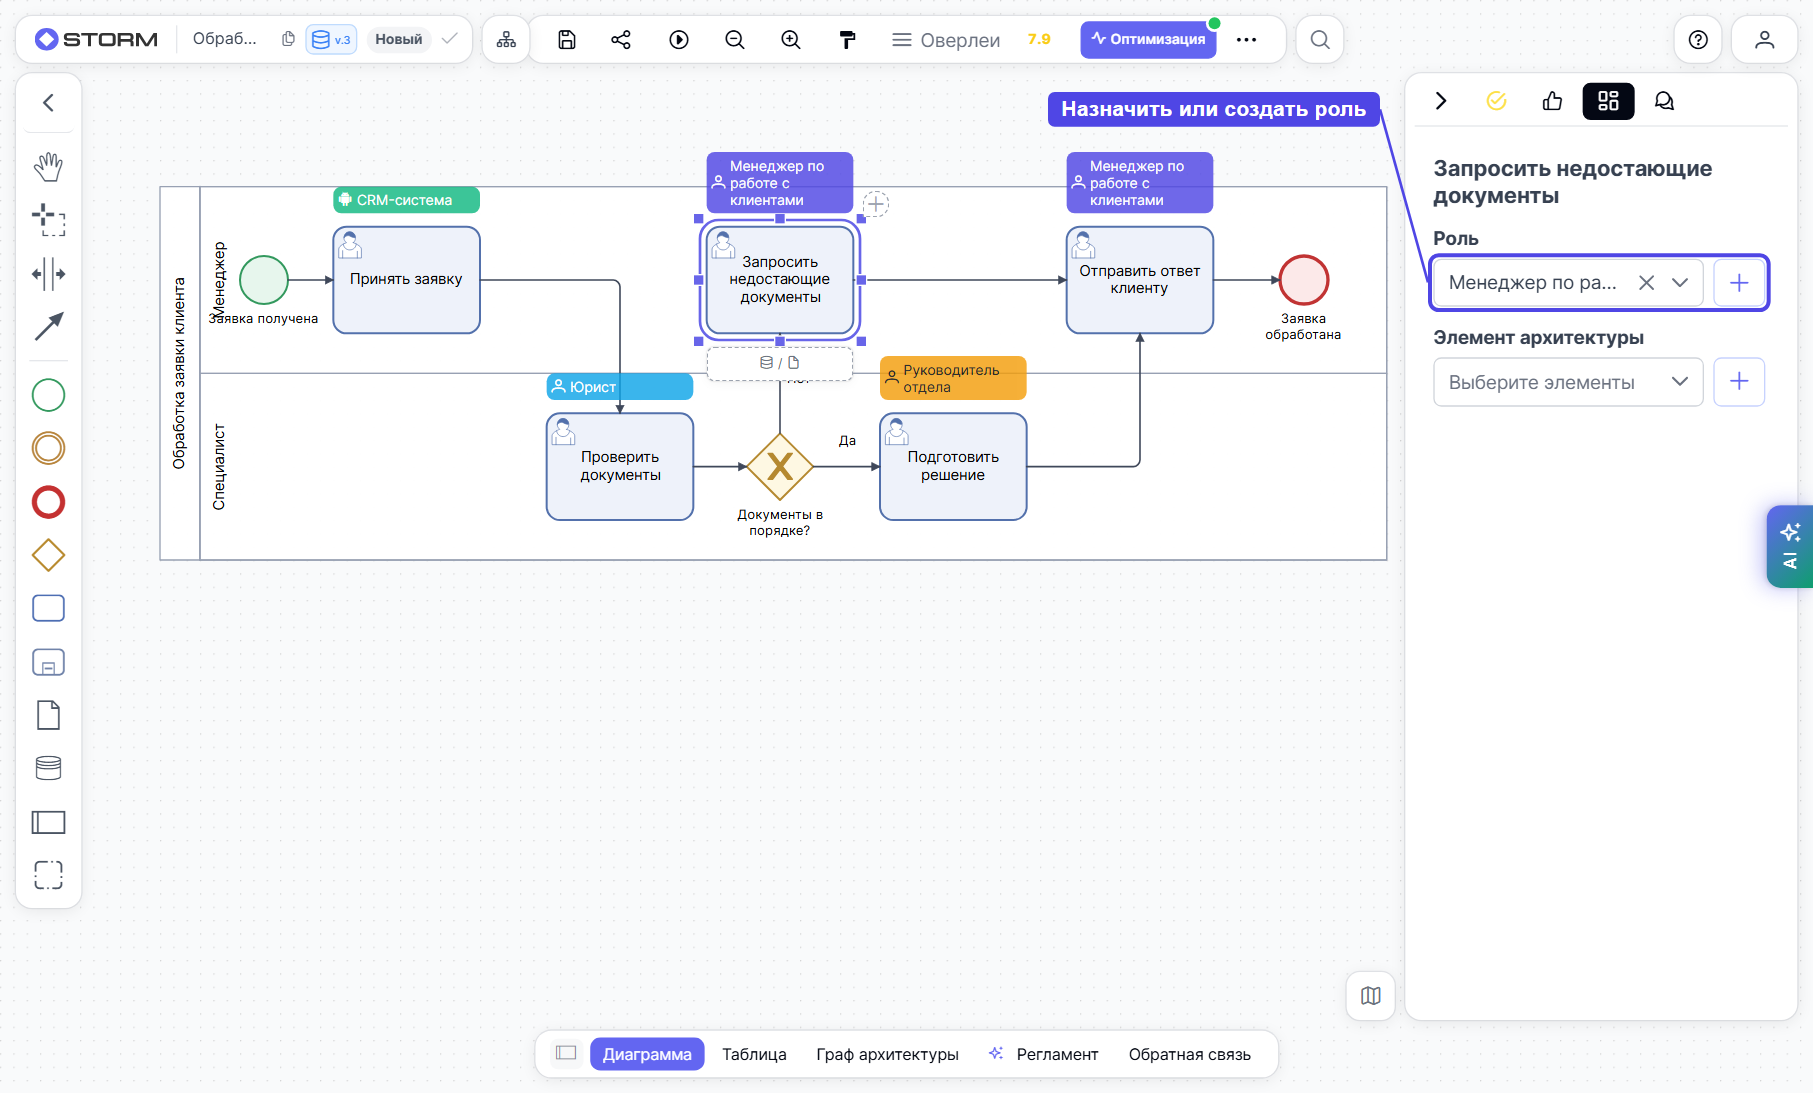Clear the selected role value
Screen dimensions: 1813x1093
1646,283
